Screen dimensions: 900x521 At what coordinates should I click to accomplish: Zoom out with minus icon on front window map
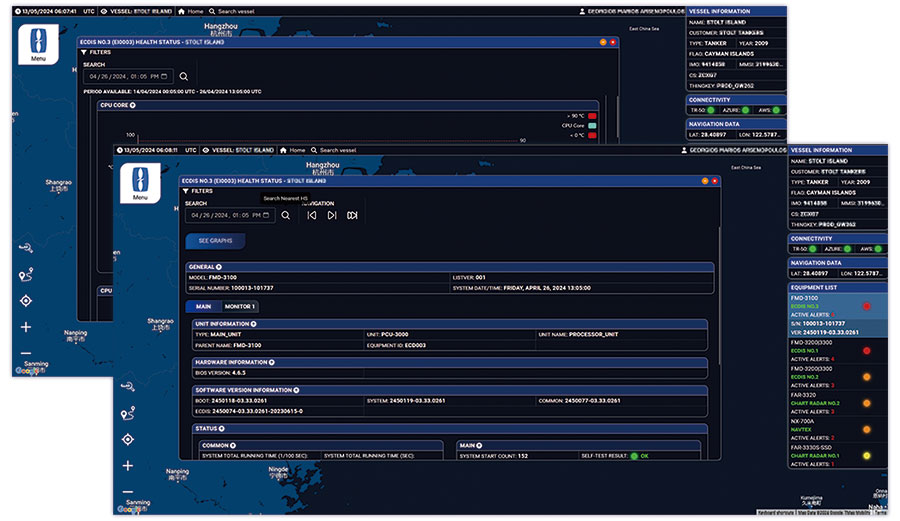point(128,492)
